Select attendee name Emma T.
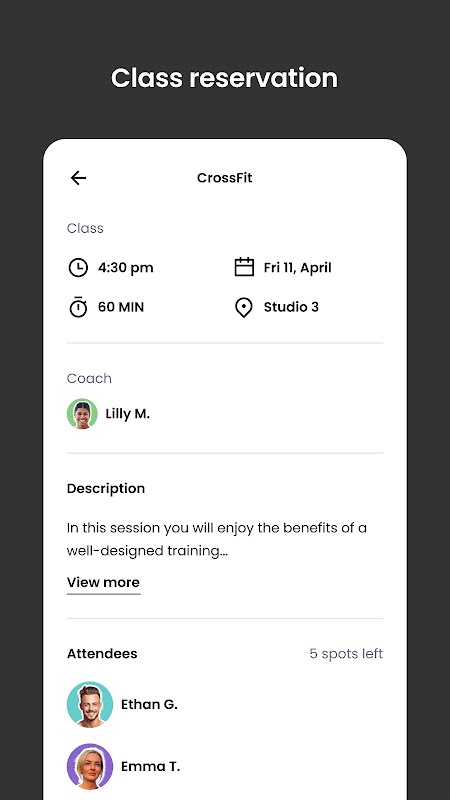 pos(150,766)
